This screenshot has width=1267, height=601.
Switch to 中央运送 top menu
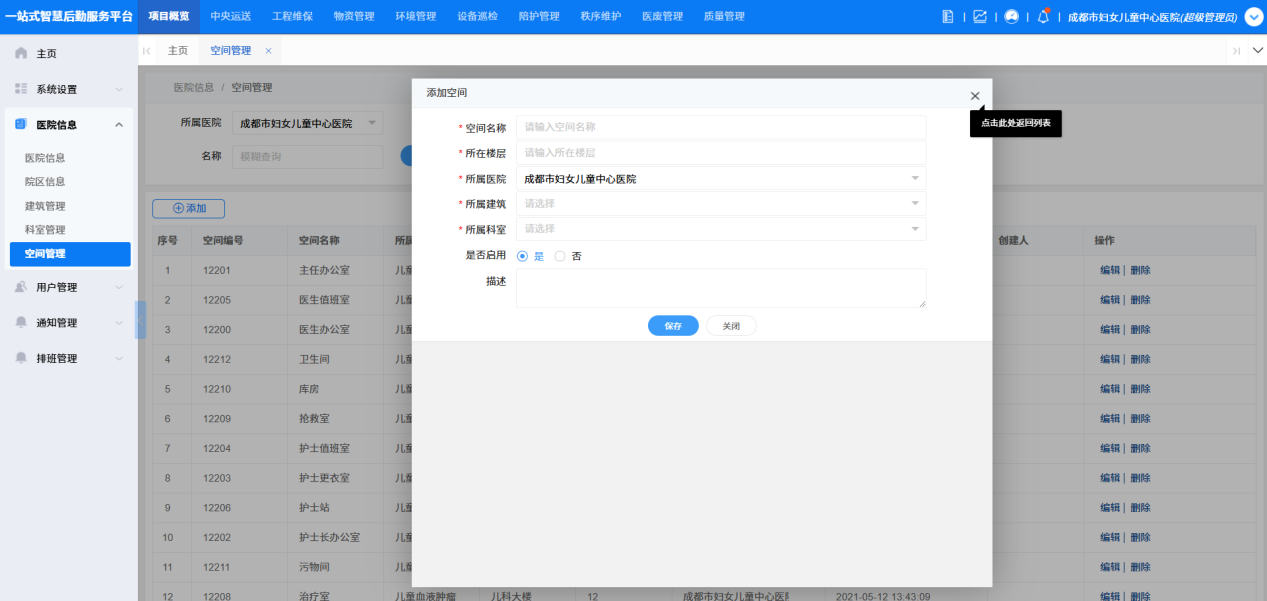231,17
